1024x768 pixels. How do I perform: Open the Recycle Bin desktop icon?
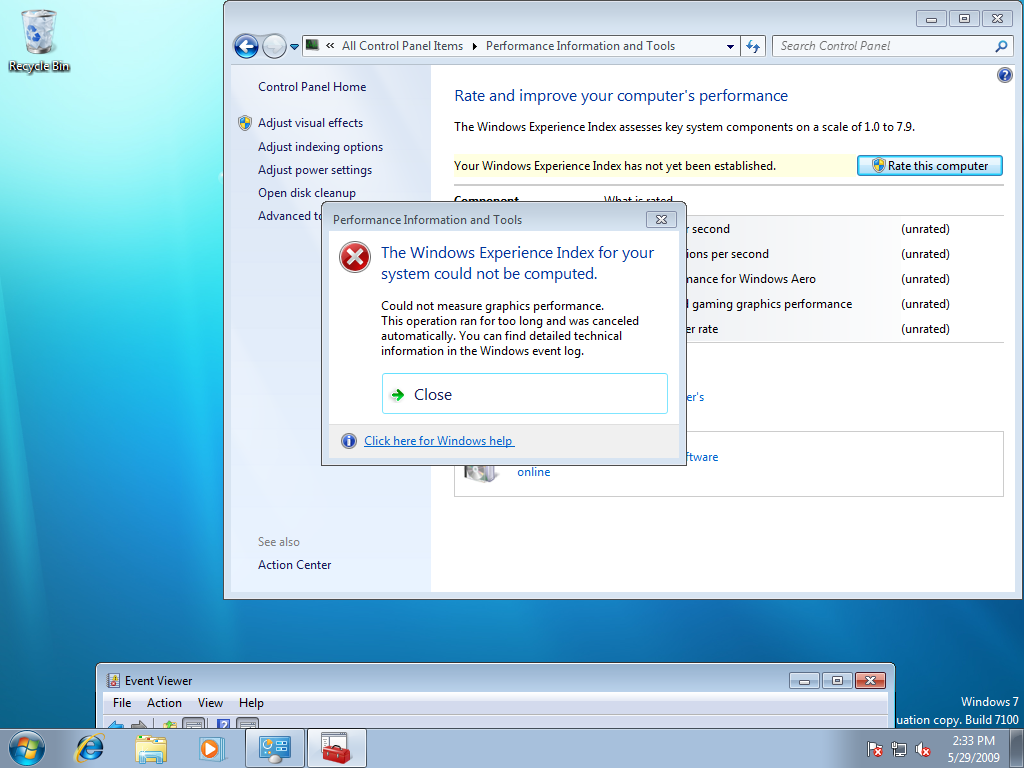coord(39,41)
